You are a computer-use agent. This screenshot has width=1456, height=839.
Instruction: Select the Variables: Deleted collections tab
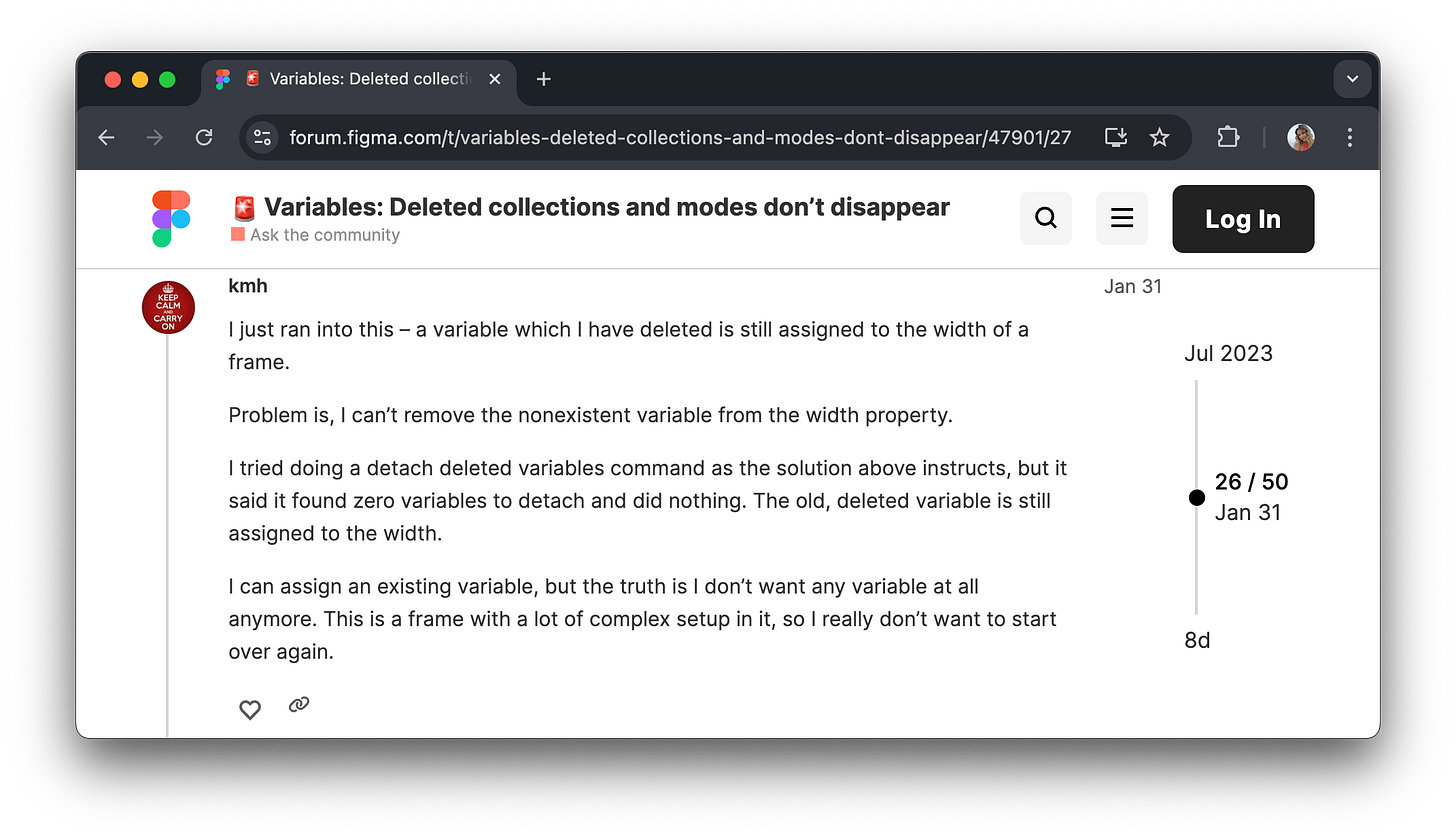click(360, 79)
